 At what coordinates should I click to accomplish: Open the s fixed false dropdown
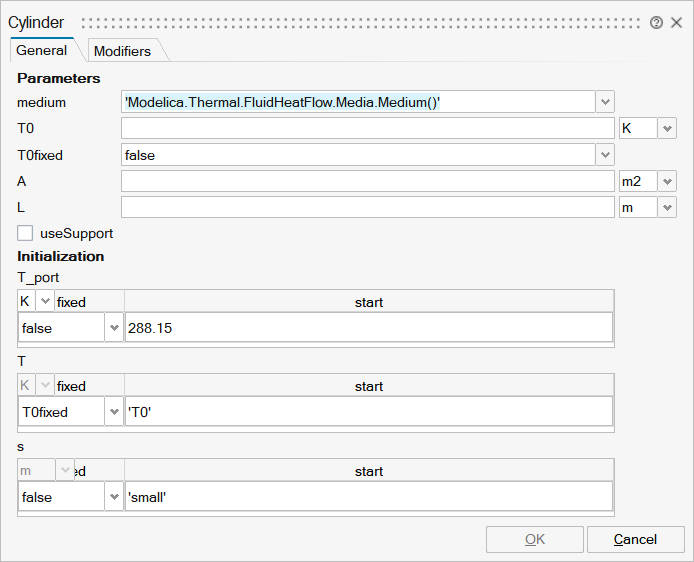pyautogui.click(x=113, y=497)
